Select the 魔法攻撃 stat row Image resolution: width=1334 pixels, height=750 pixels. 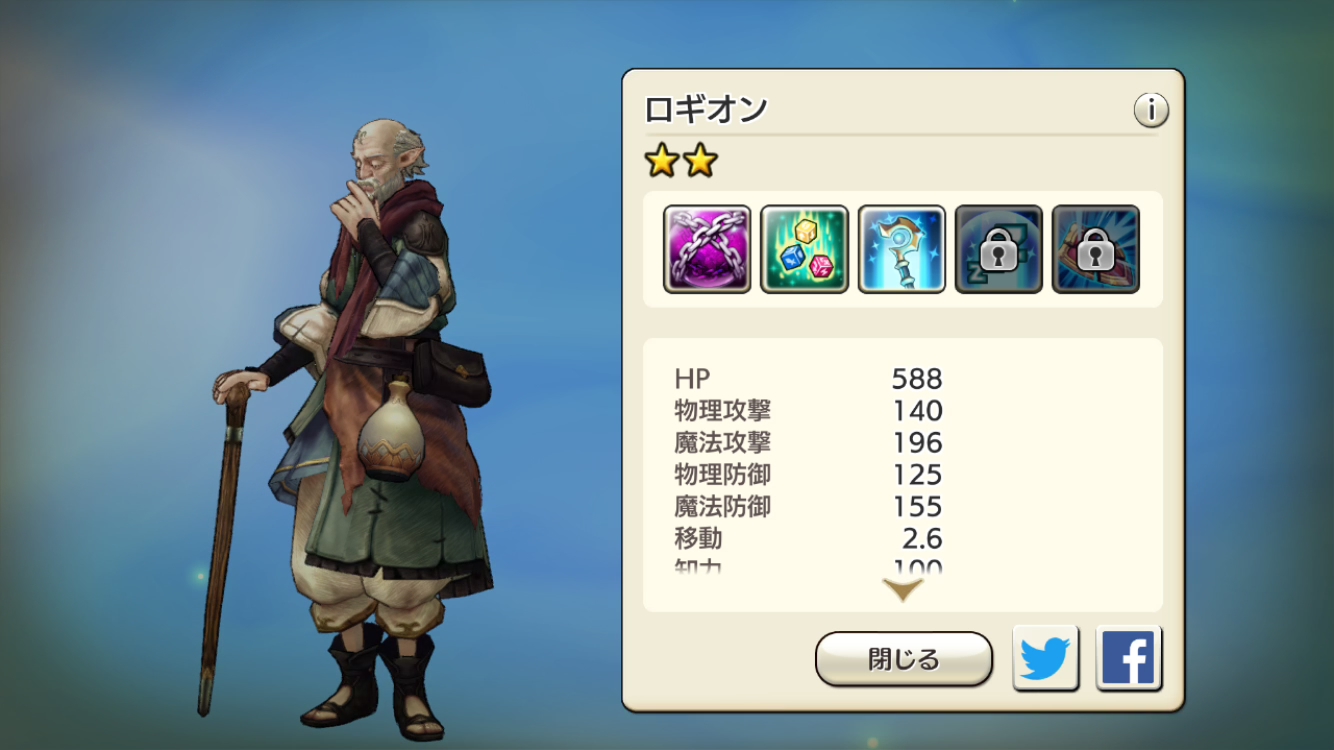pyautogui.click(x=808, y=442)
